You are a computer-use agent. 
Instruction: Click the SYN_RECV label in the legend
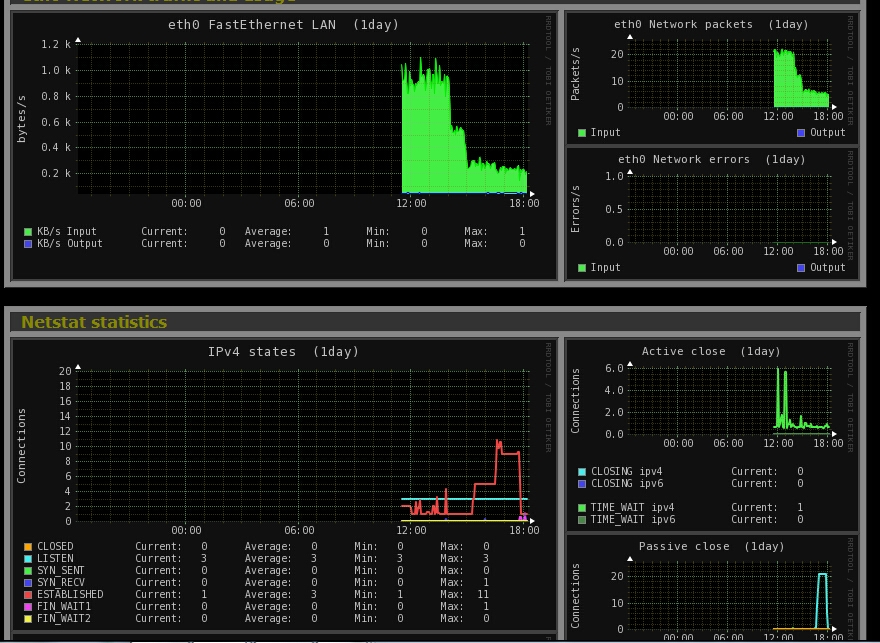61,582
